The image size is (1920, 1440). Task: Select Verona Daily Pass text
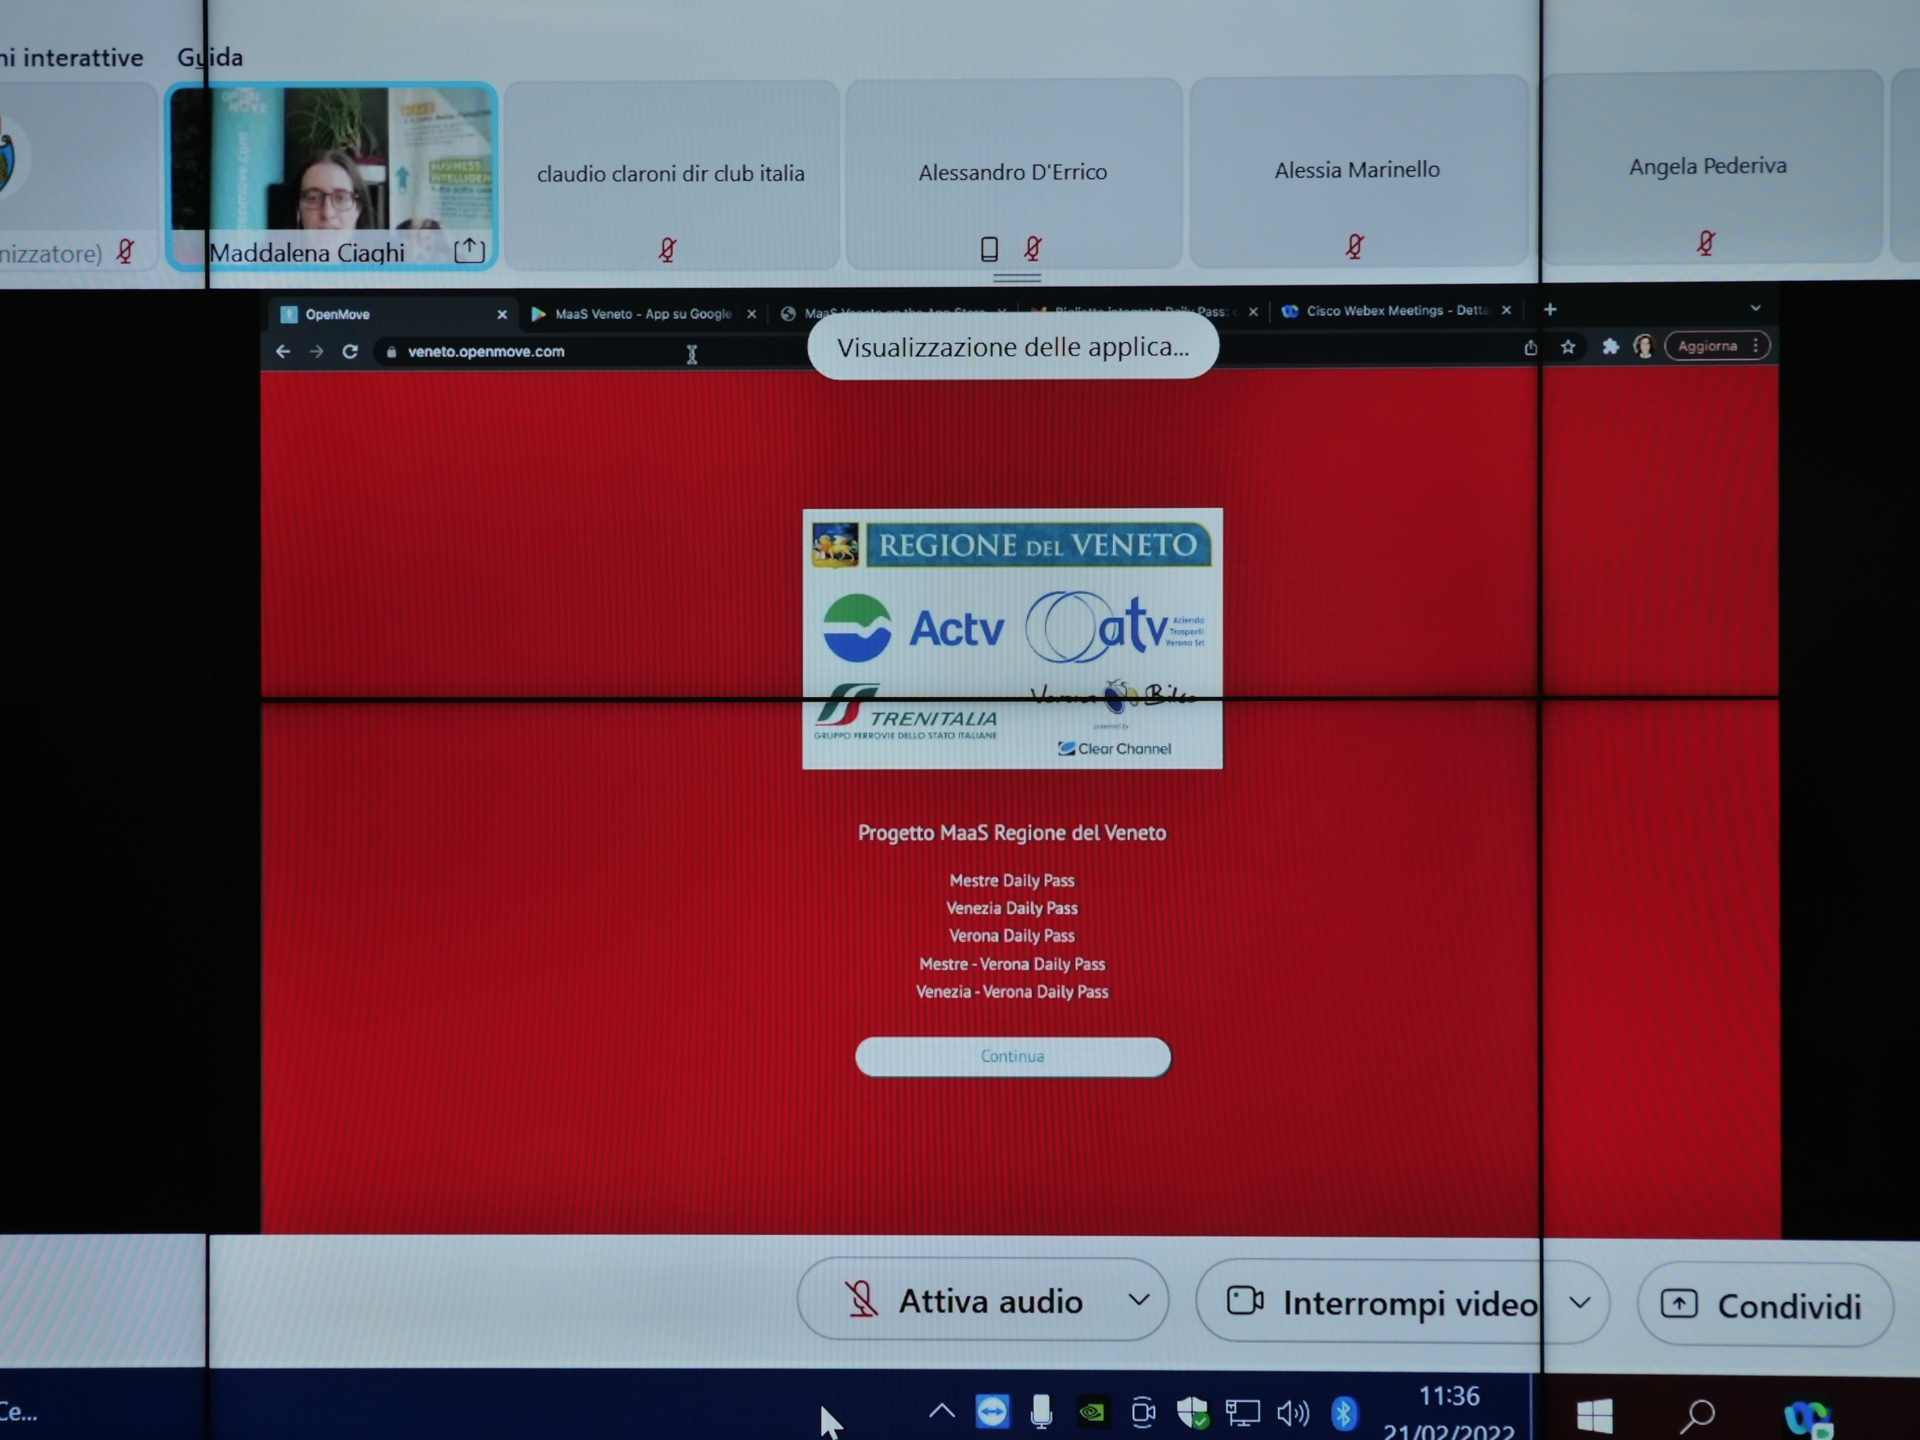pyautogui.click(x=1012, y=936)
